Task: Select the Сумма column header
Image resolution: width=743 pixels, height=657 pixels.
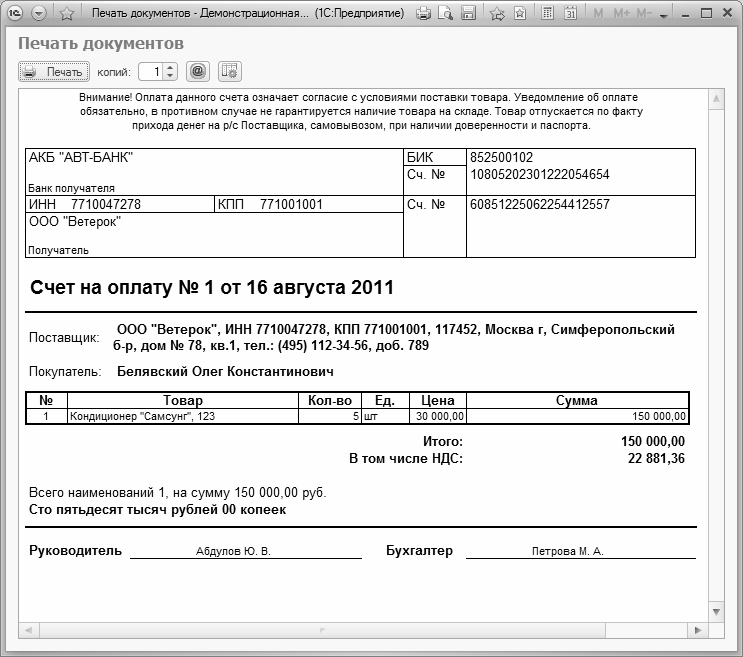Action: [x=577, y=400]
